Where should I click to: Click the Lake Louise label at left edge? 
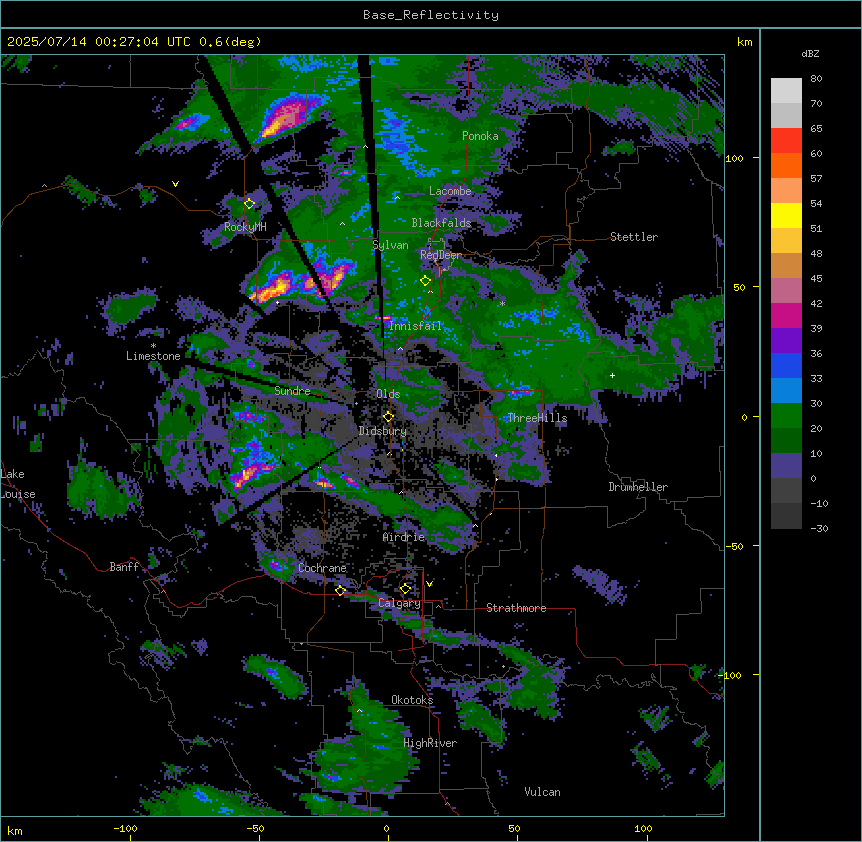[18, 484]
